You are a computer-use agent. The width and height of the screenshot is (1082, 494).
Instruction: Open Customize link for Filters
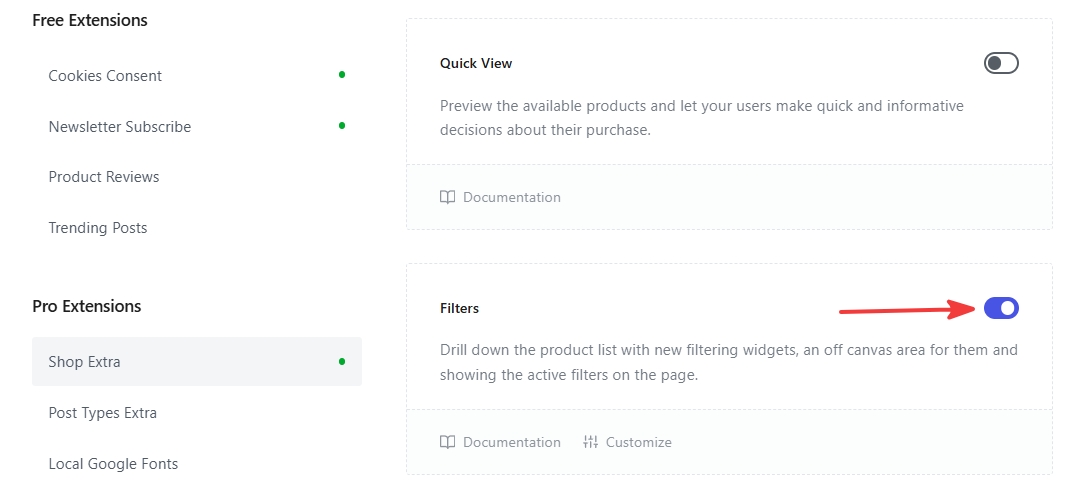click(627, 442)
